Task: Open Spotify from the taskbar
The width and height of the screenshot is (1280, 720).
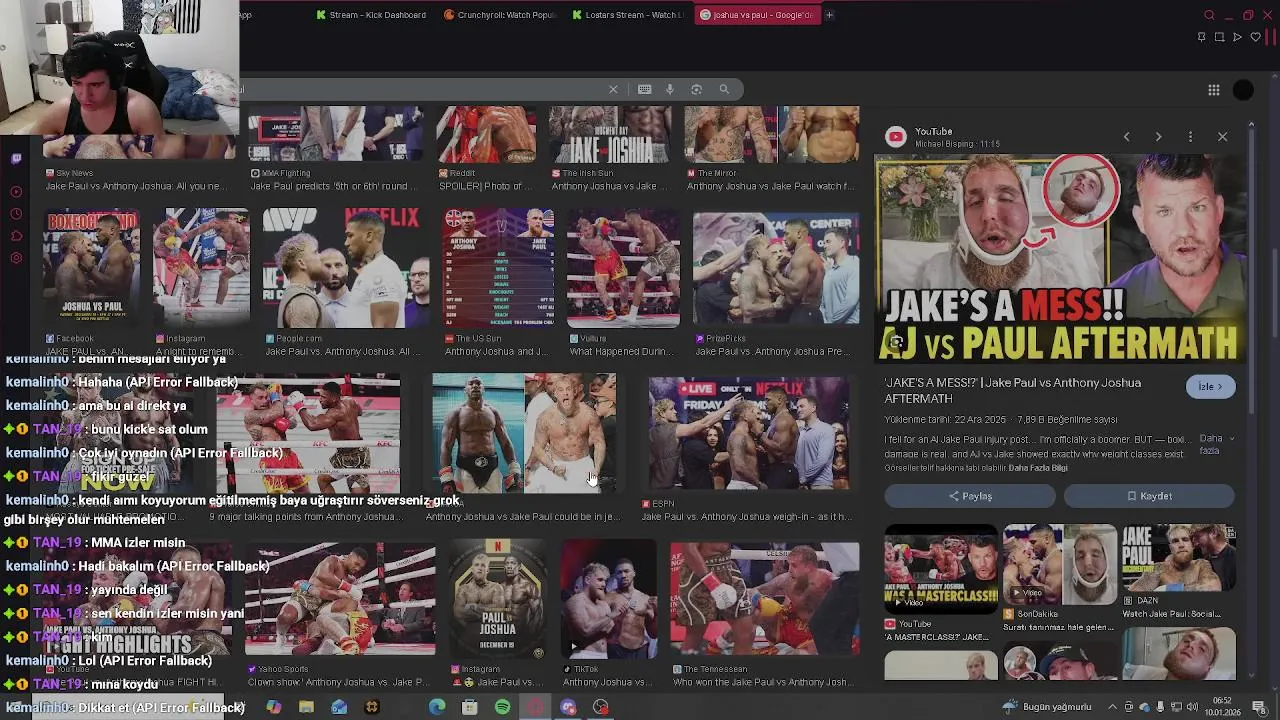Action: (x=502, y=707)
